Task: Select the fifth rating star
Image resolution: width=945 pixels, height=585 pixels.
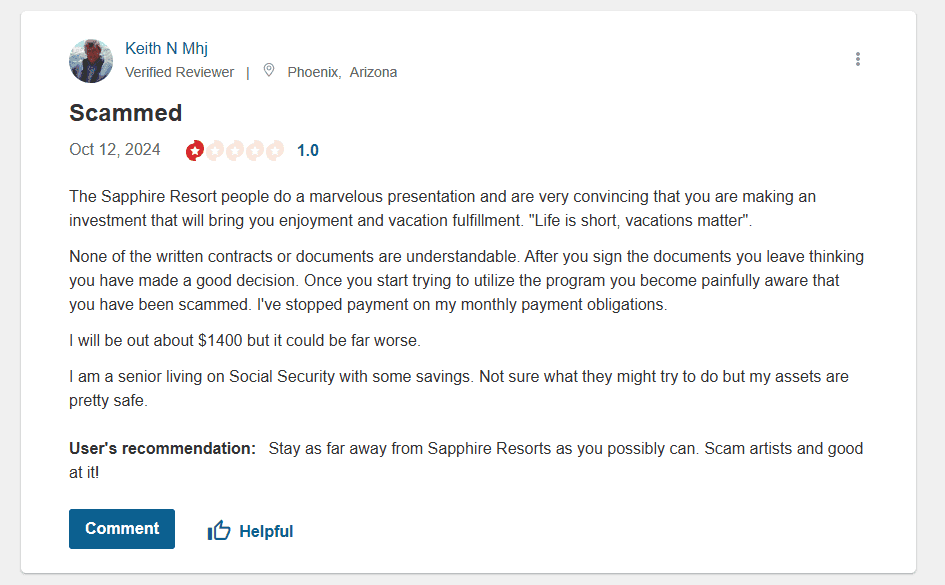Action: [x=275, y=151]
